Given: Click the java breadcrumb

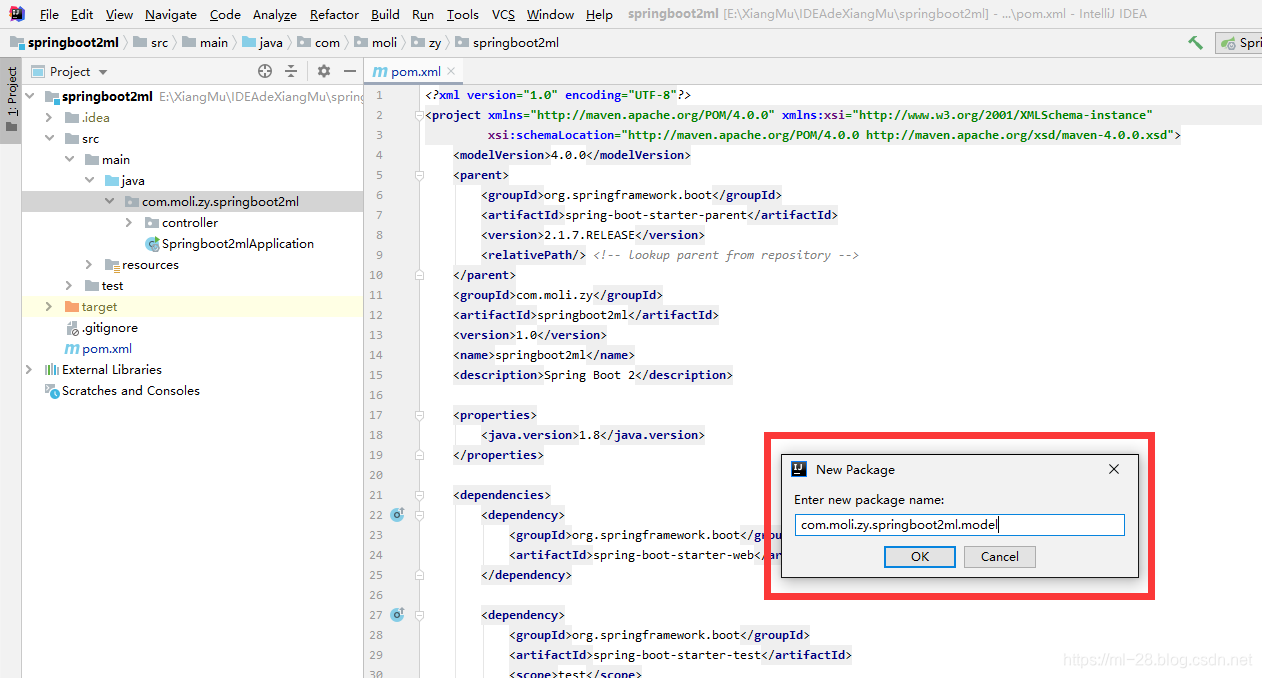Looking at the screenshot, I should [264, 43].
